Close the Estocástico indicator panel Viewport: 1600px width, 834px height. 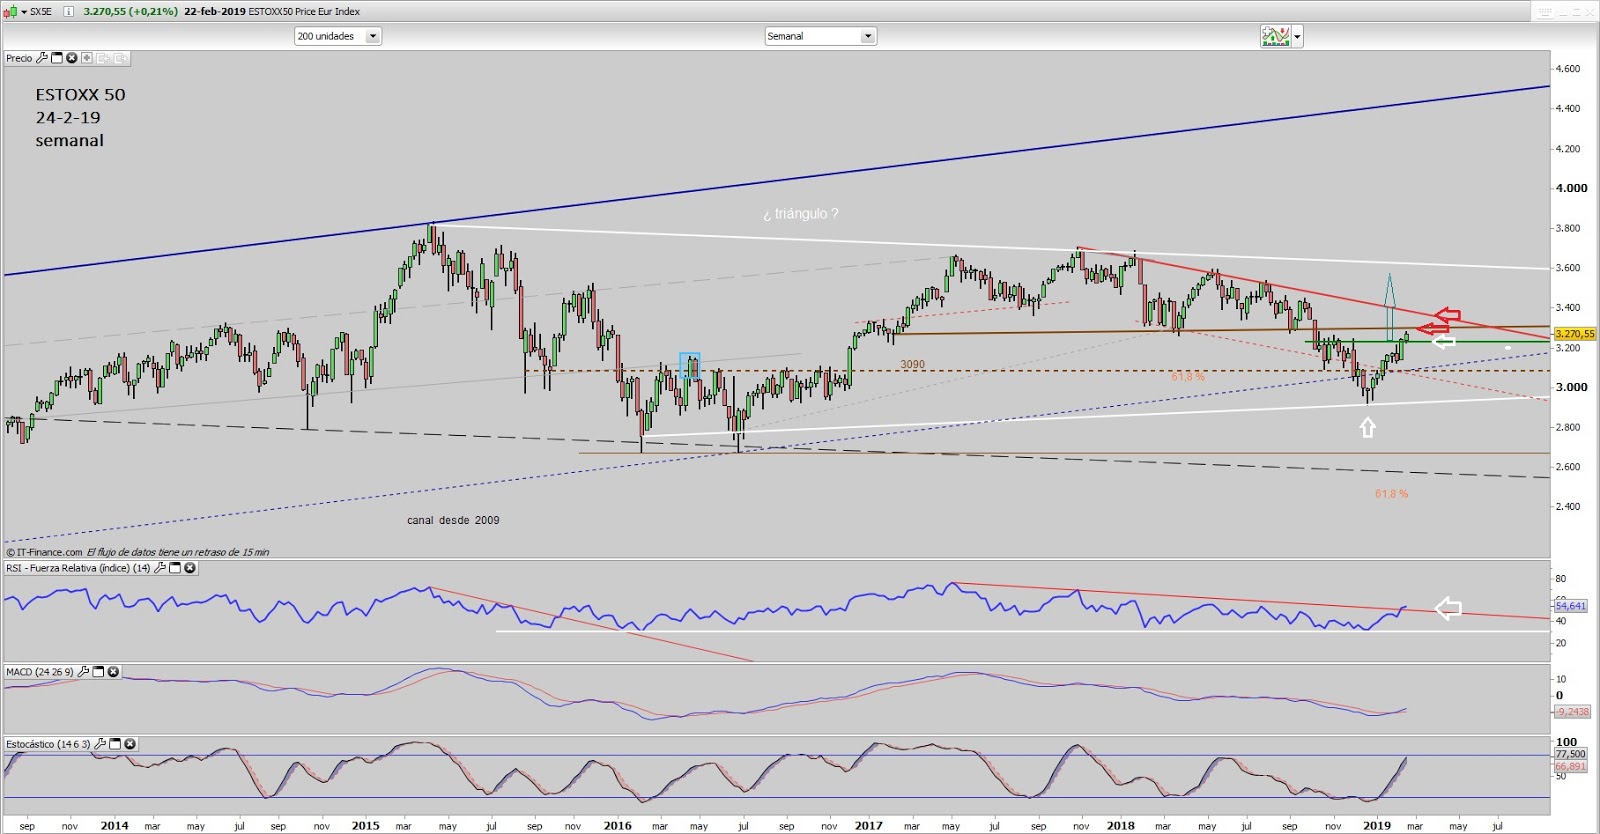pos(130,744)
